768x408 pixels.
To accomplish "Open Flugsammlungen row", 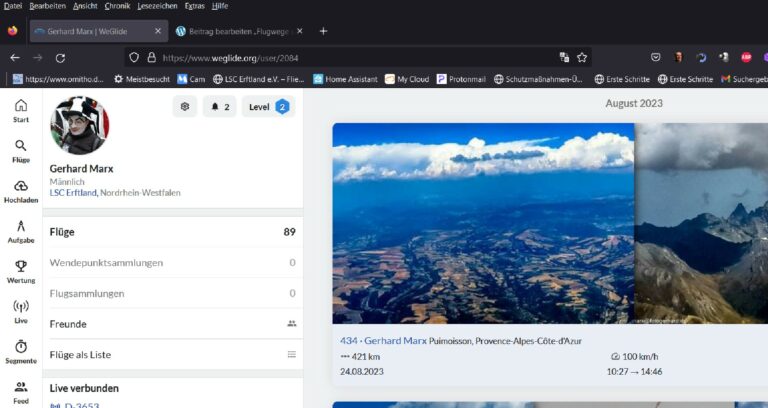I will (172, 293).
